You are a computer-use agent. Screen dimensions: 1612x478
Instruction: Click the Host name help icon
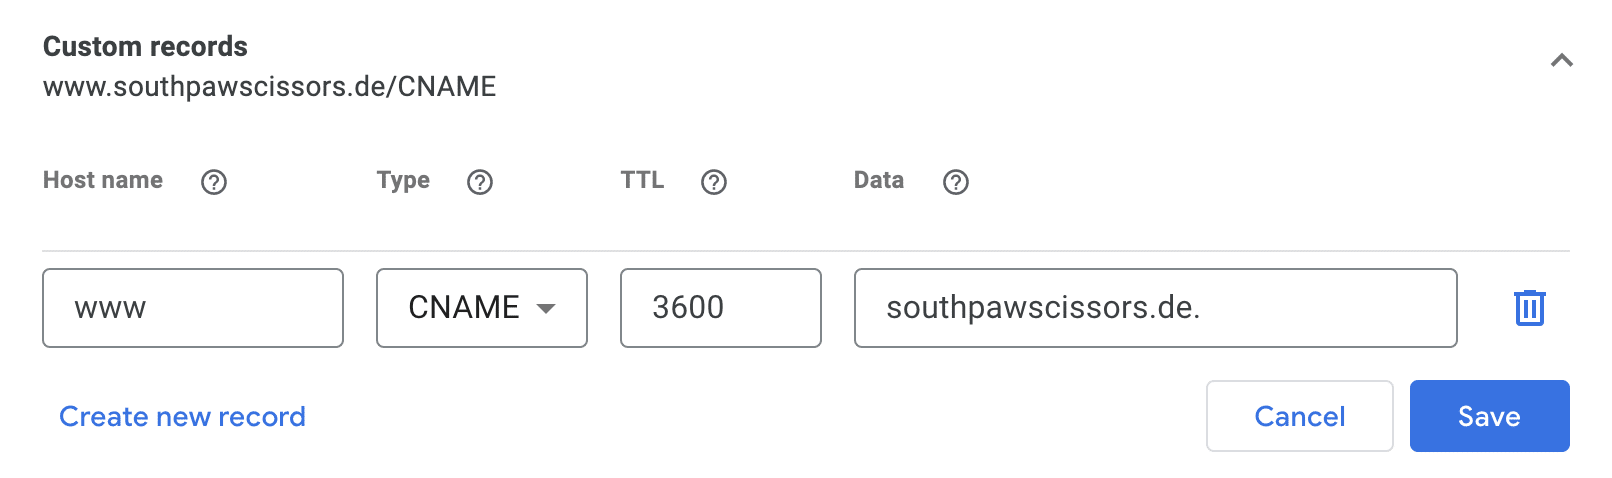point(214,182)
